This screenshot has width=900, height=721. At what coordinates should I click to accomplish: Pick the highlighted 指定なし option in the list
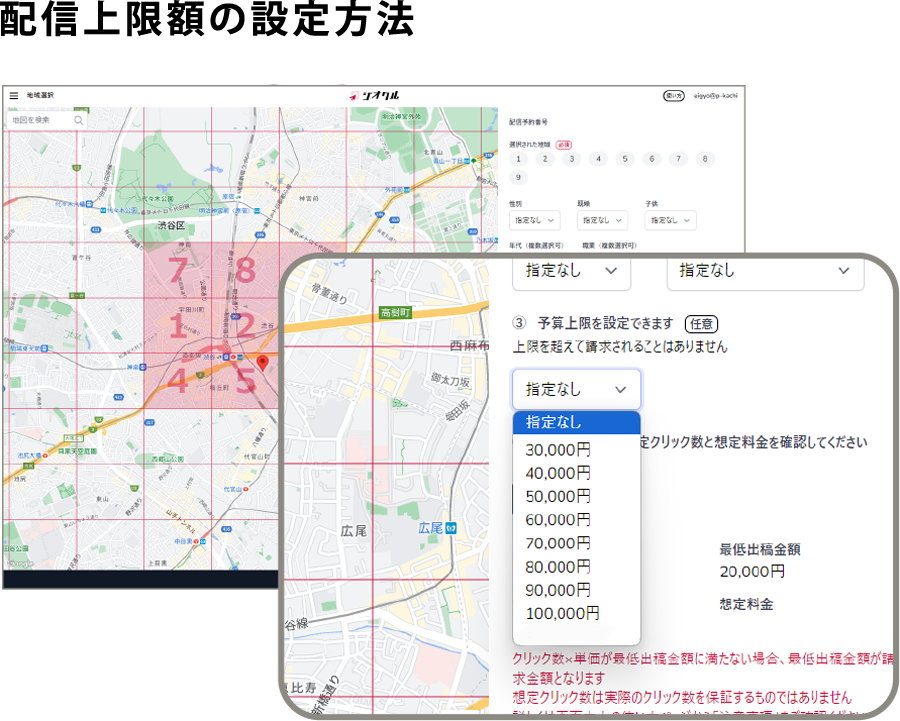click(575, 422)
